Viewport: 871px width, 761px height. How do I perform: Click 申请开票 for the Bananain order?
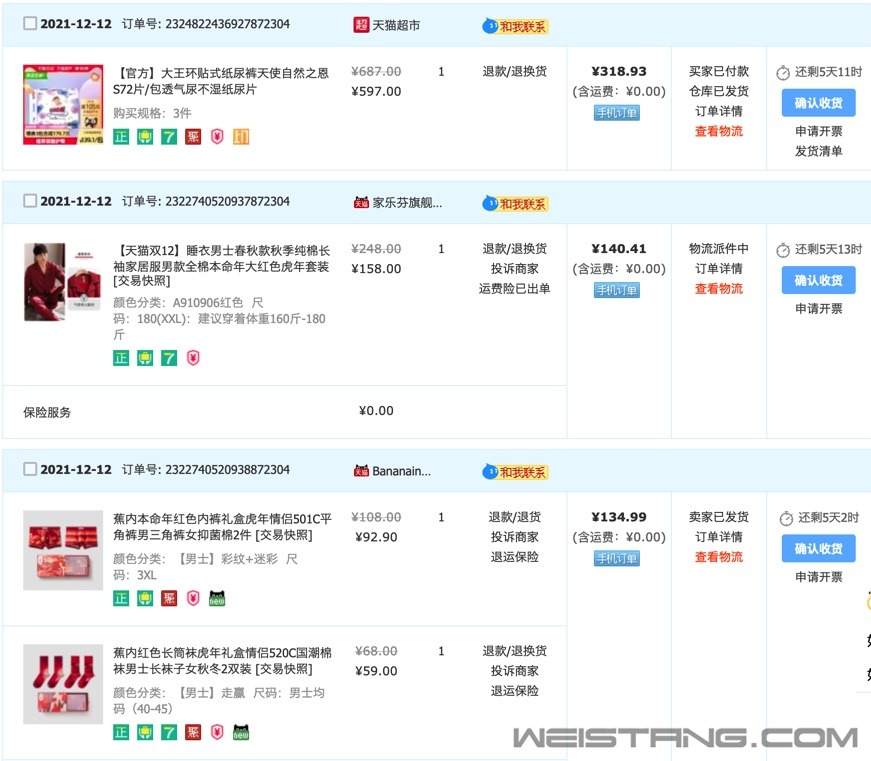818,577
